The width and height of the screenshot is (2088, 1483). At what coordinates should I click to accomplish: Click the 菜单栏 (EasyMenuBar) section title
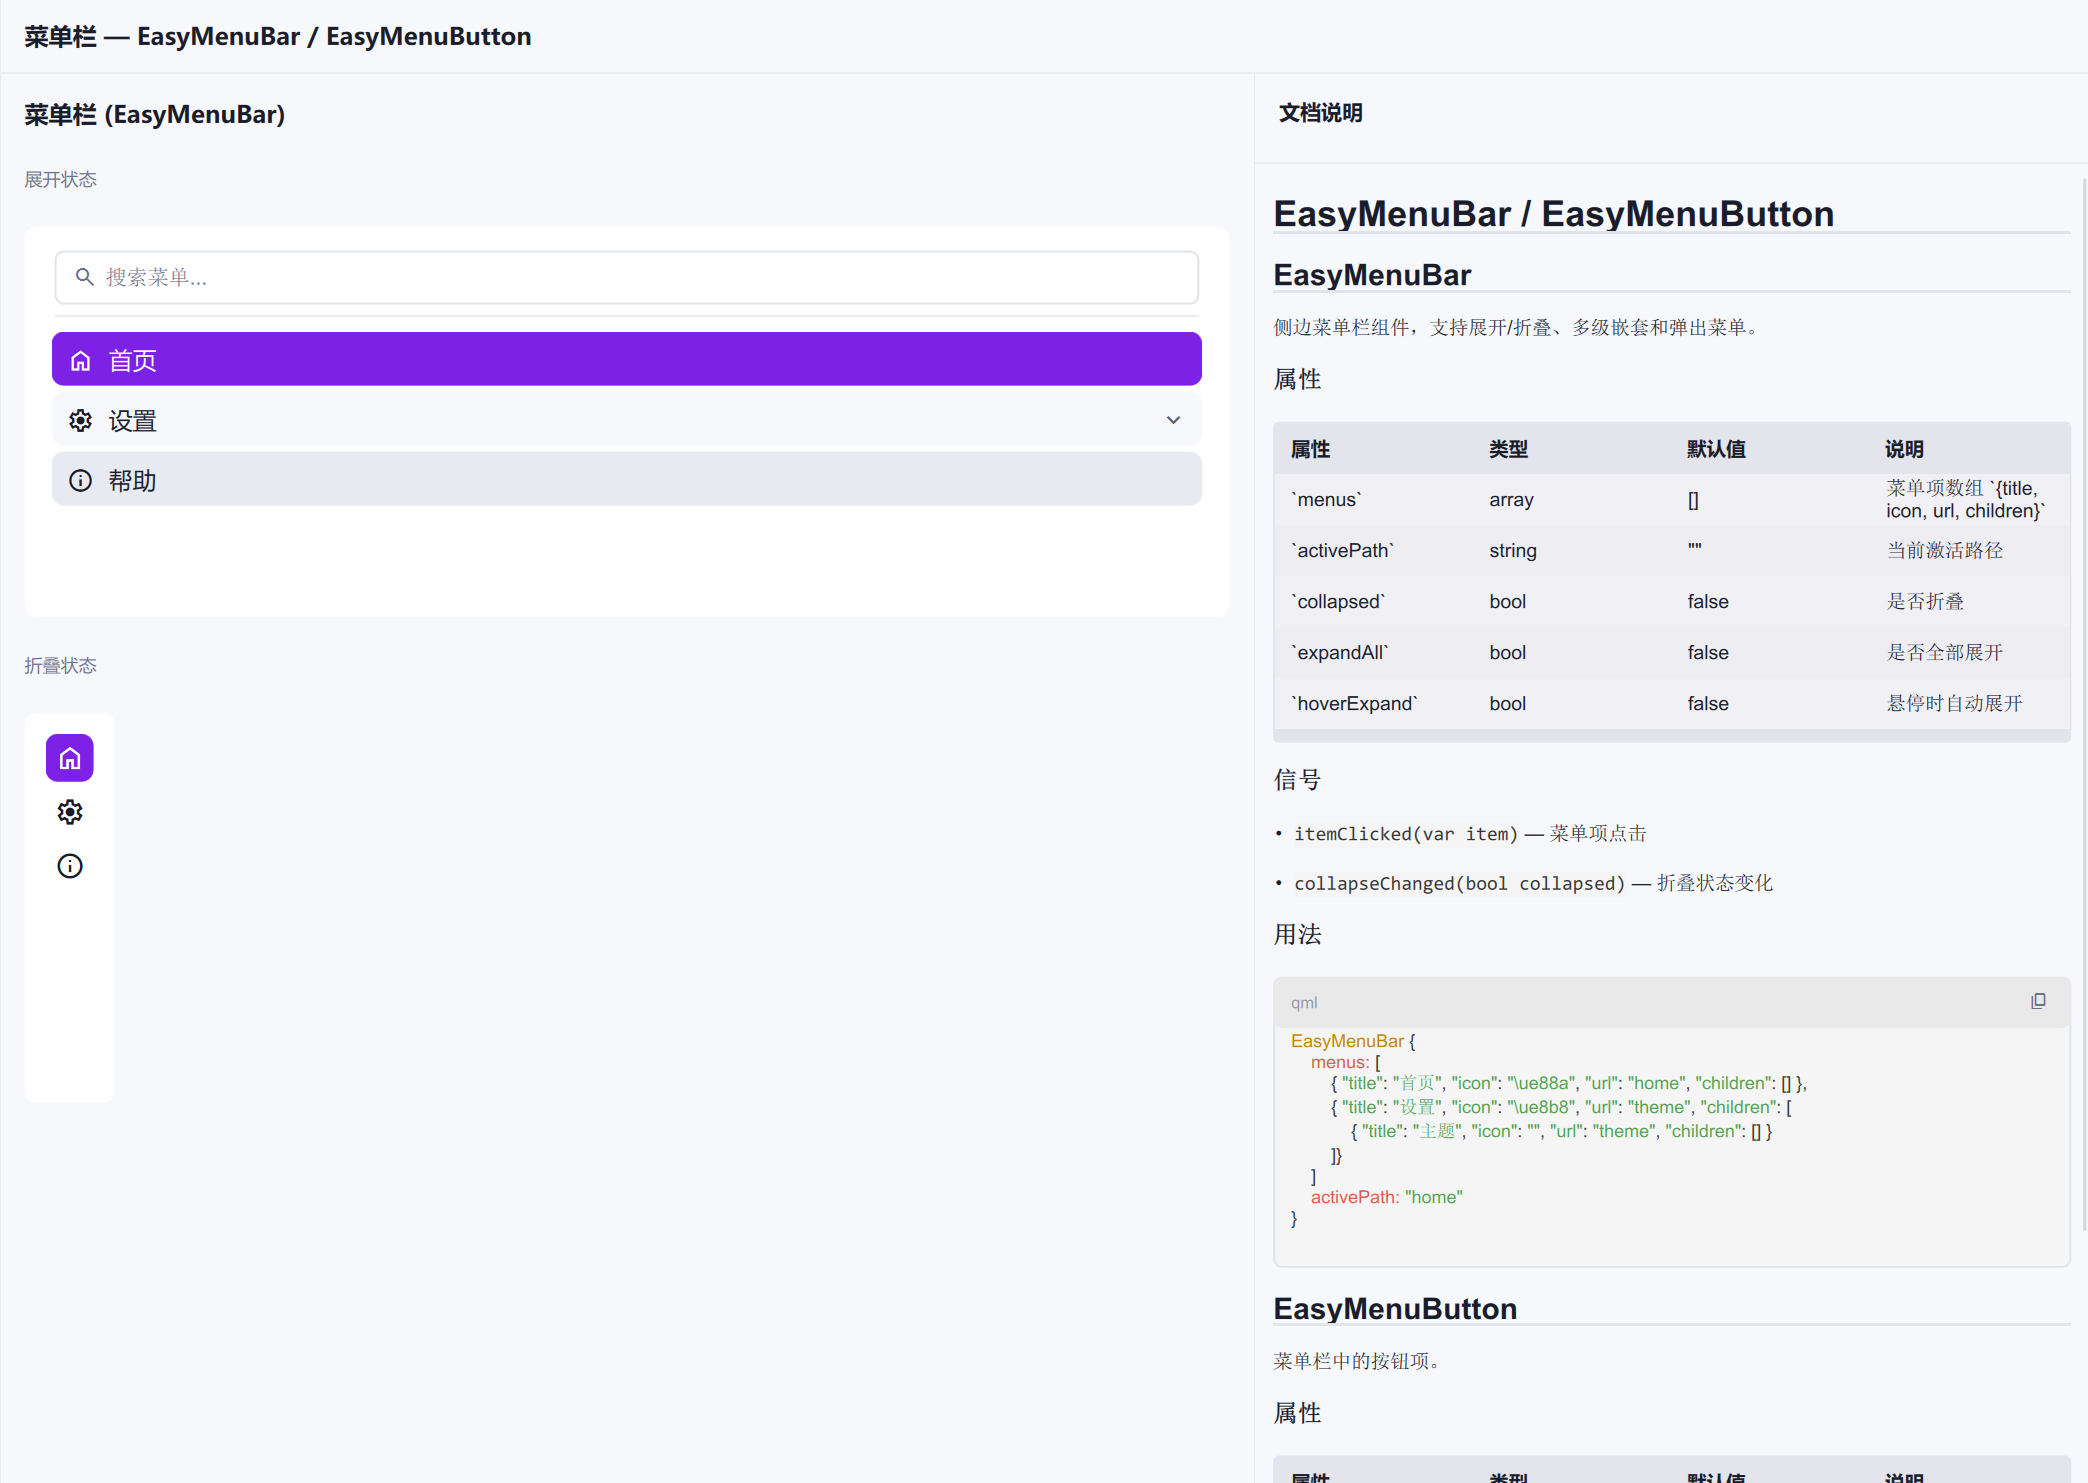155,115
